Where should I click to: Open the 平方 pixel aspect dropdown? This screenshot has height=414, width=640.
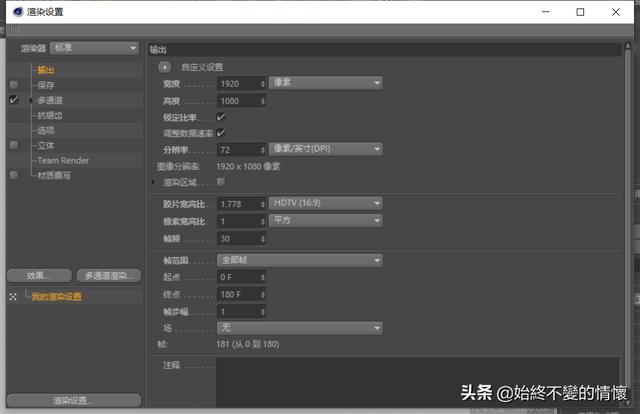coord(326,221)
